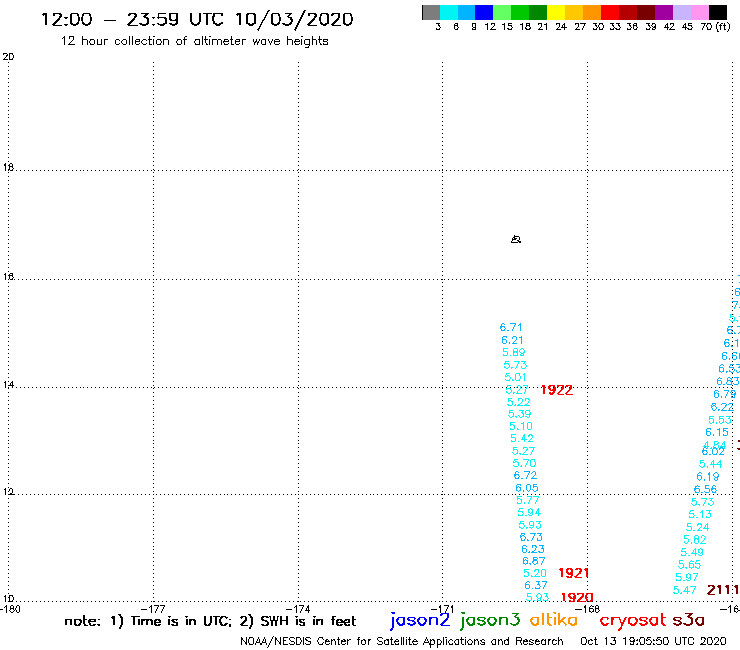The image size is (740, 650).
Task: Click the '70 (ft)' color bar label
Action: point(715,27)
